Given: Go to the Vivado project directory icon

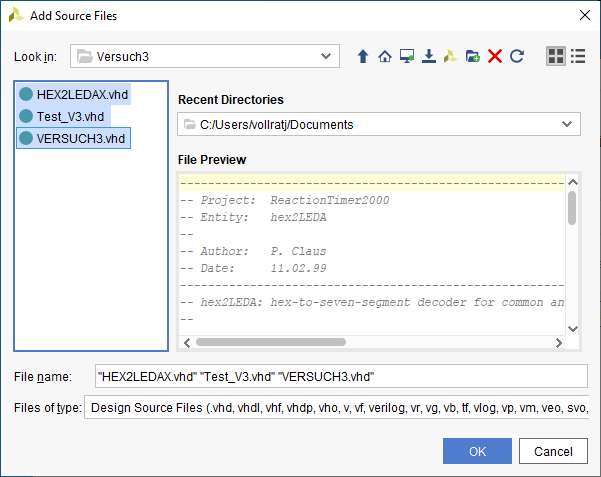Looking at the screenshot, I should click(x=450, y=57).
